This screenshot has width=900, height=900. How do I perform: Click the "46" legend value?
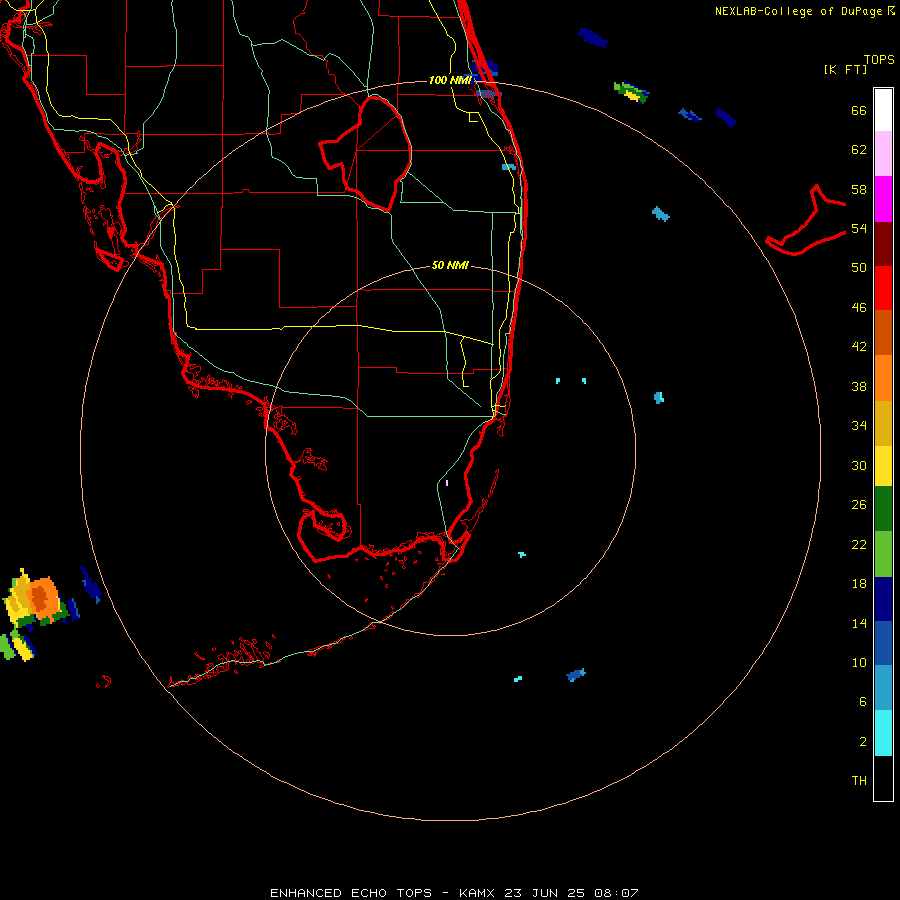(x=859, y=307)
